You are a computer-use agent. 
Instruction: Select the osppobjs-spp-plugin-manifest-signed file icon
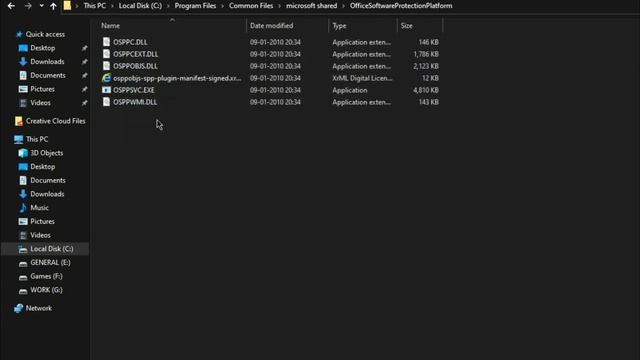(107, 78)
